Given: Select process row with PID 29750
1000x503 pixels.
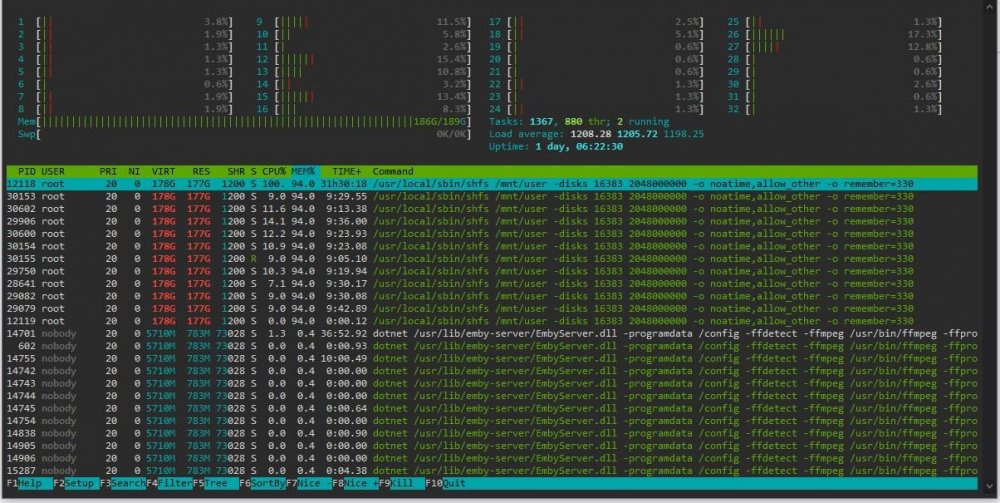Looking at the screenshot, I should [491, 272].
